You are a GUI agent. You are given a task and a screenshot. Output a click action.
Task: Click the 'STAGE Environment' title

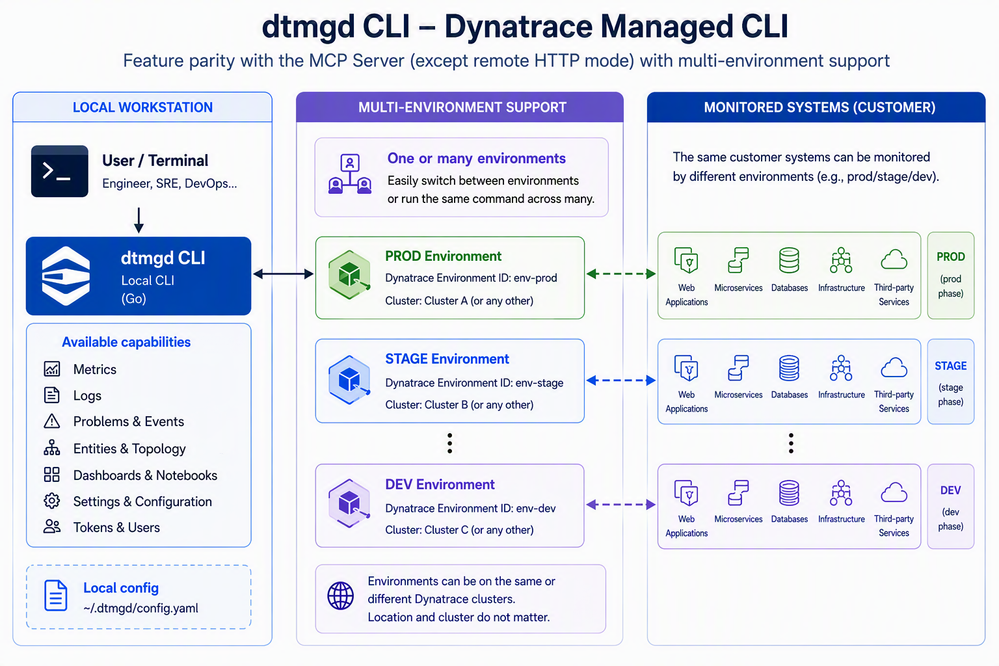(x=447, y=359)
